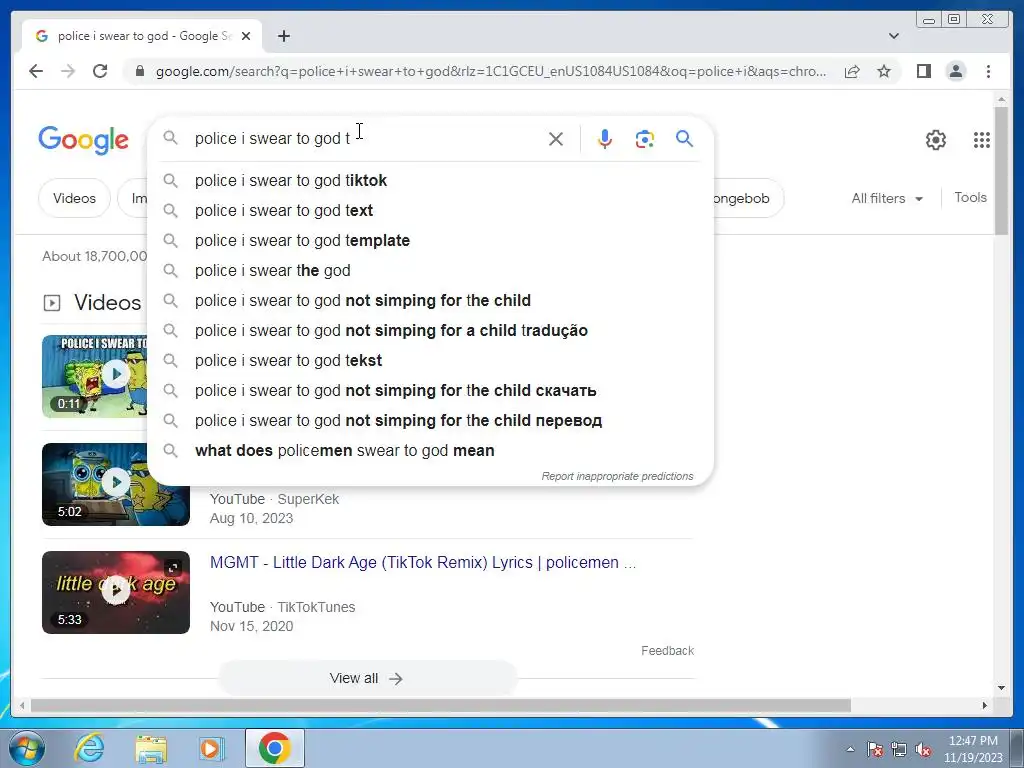The width and height of the screenshot is (1024, 768).
Task: Clear the search box text
Action: (x=556, y=138)
